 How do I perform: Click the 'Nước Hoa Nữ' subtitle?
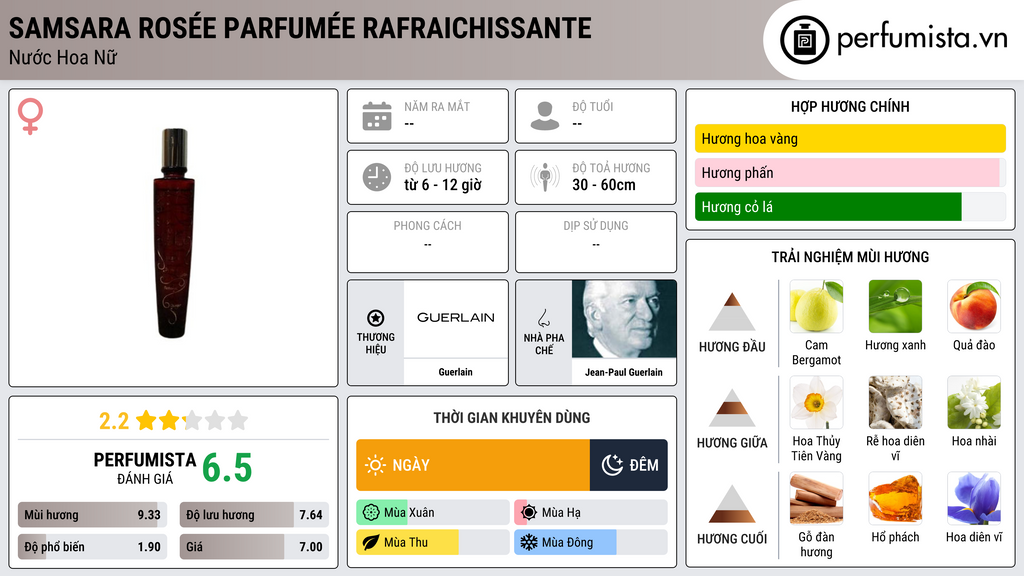63,58
